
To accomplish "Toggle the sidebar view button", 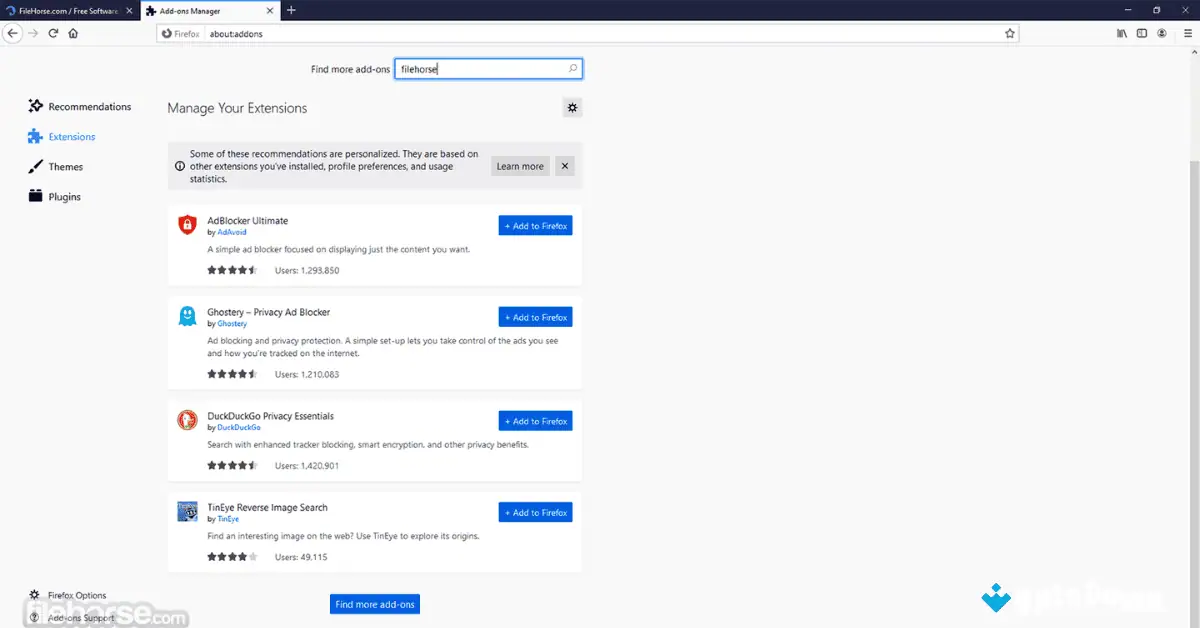I will pos(1141,33).
